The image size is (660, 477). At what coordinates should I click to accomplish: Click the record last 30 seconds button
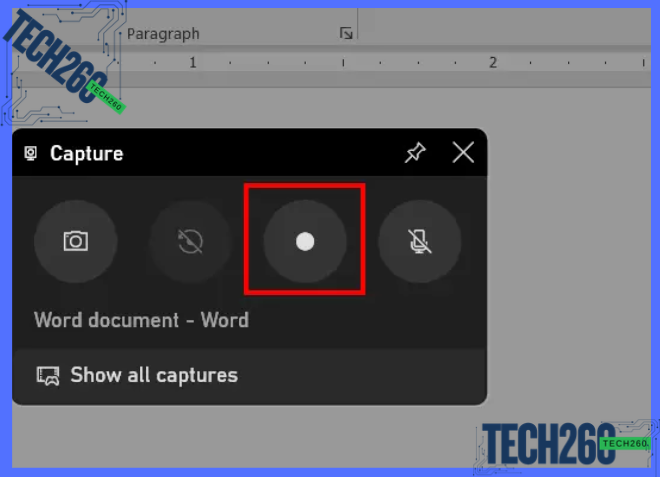[190, 241]
